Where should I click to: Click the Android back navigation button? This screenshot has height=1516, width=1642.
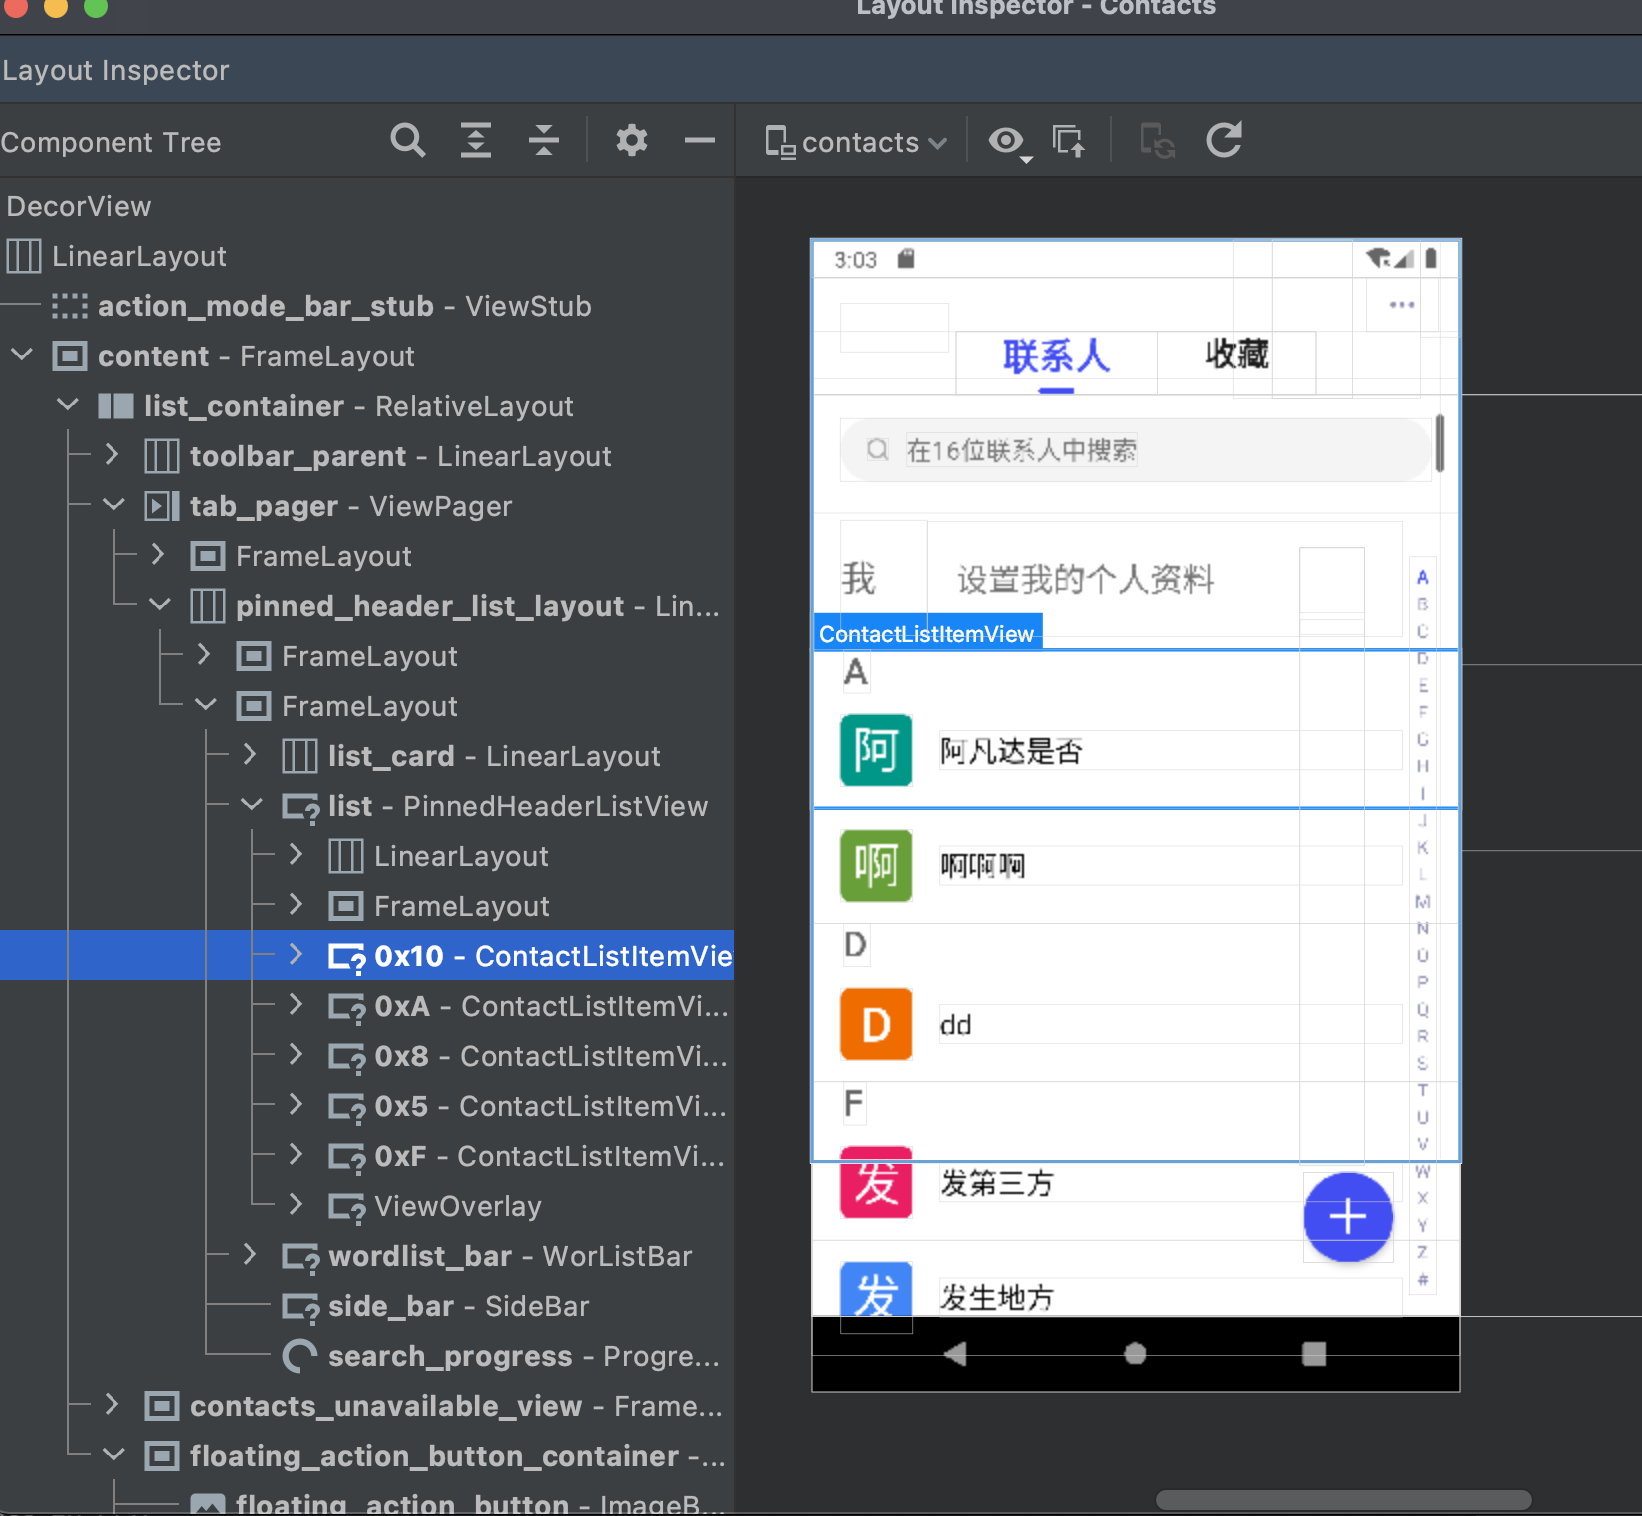pyautogui.click(x=955, y=1354)
